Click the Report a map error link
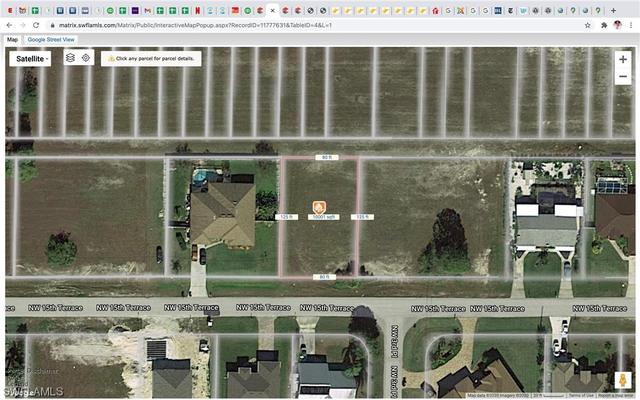This screenshot has height=400, width=640. tap(616, 395)
